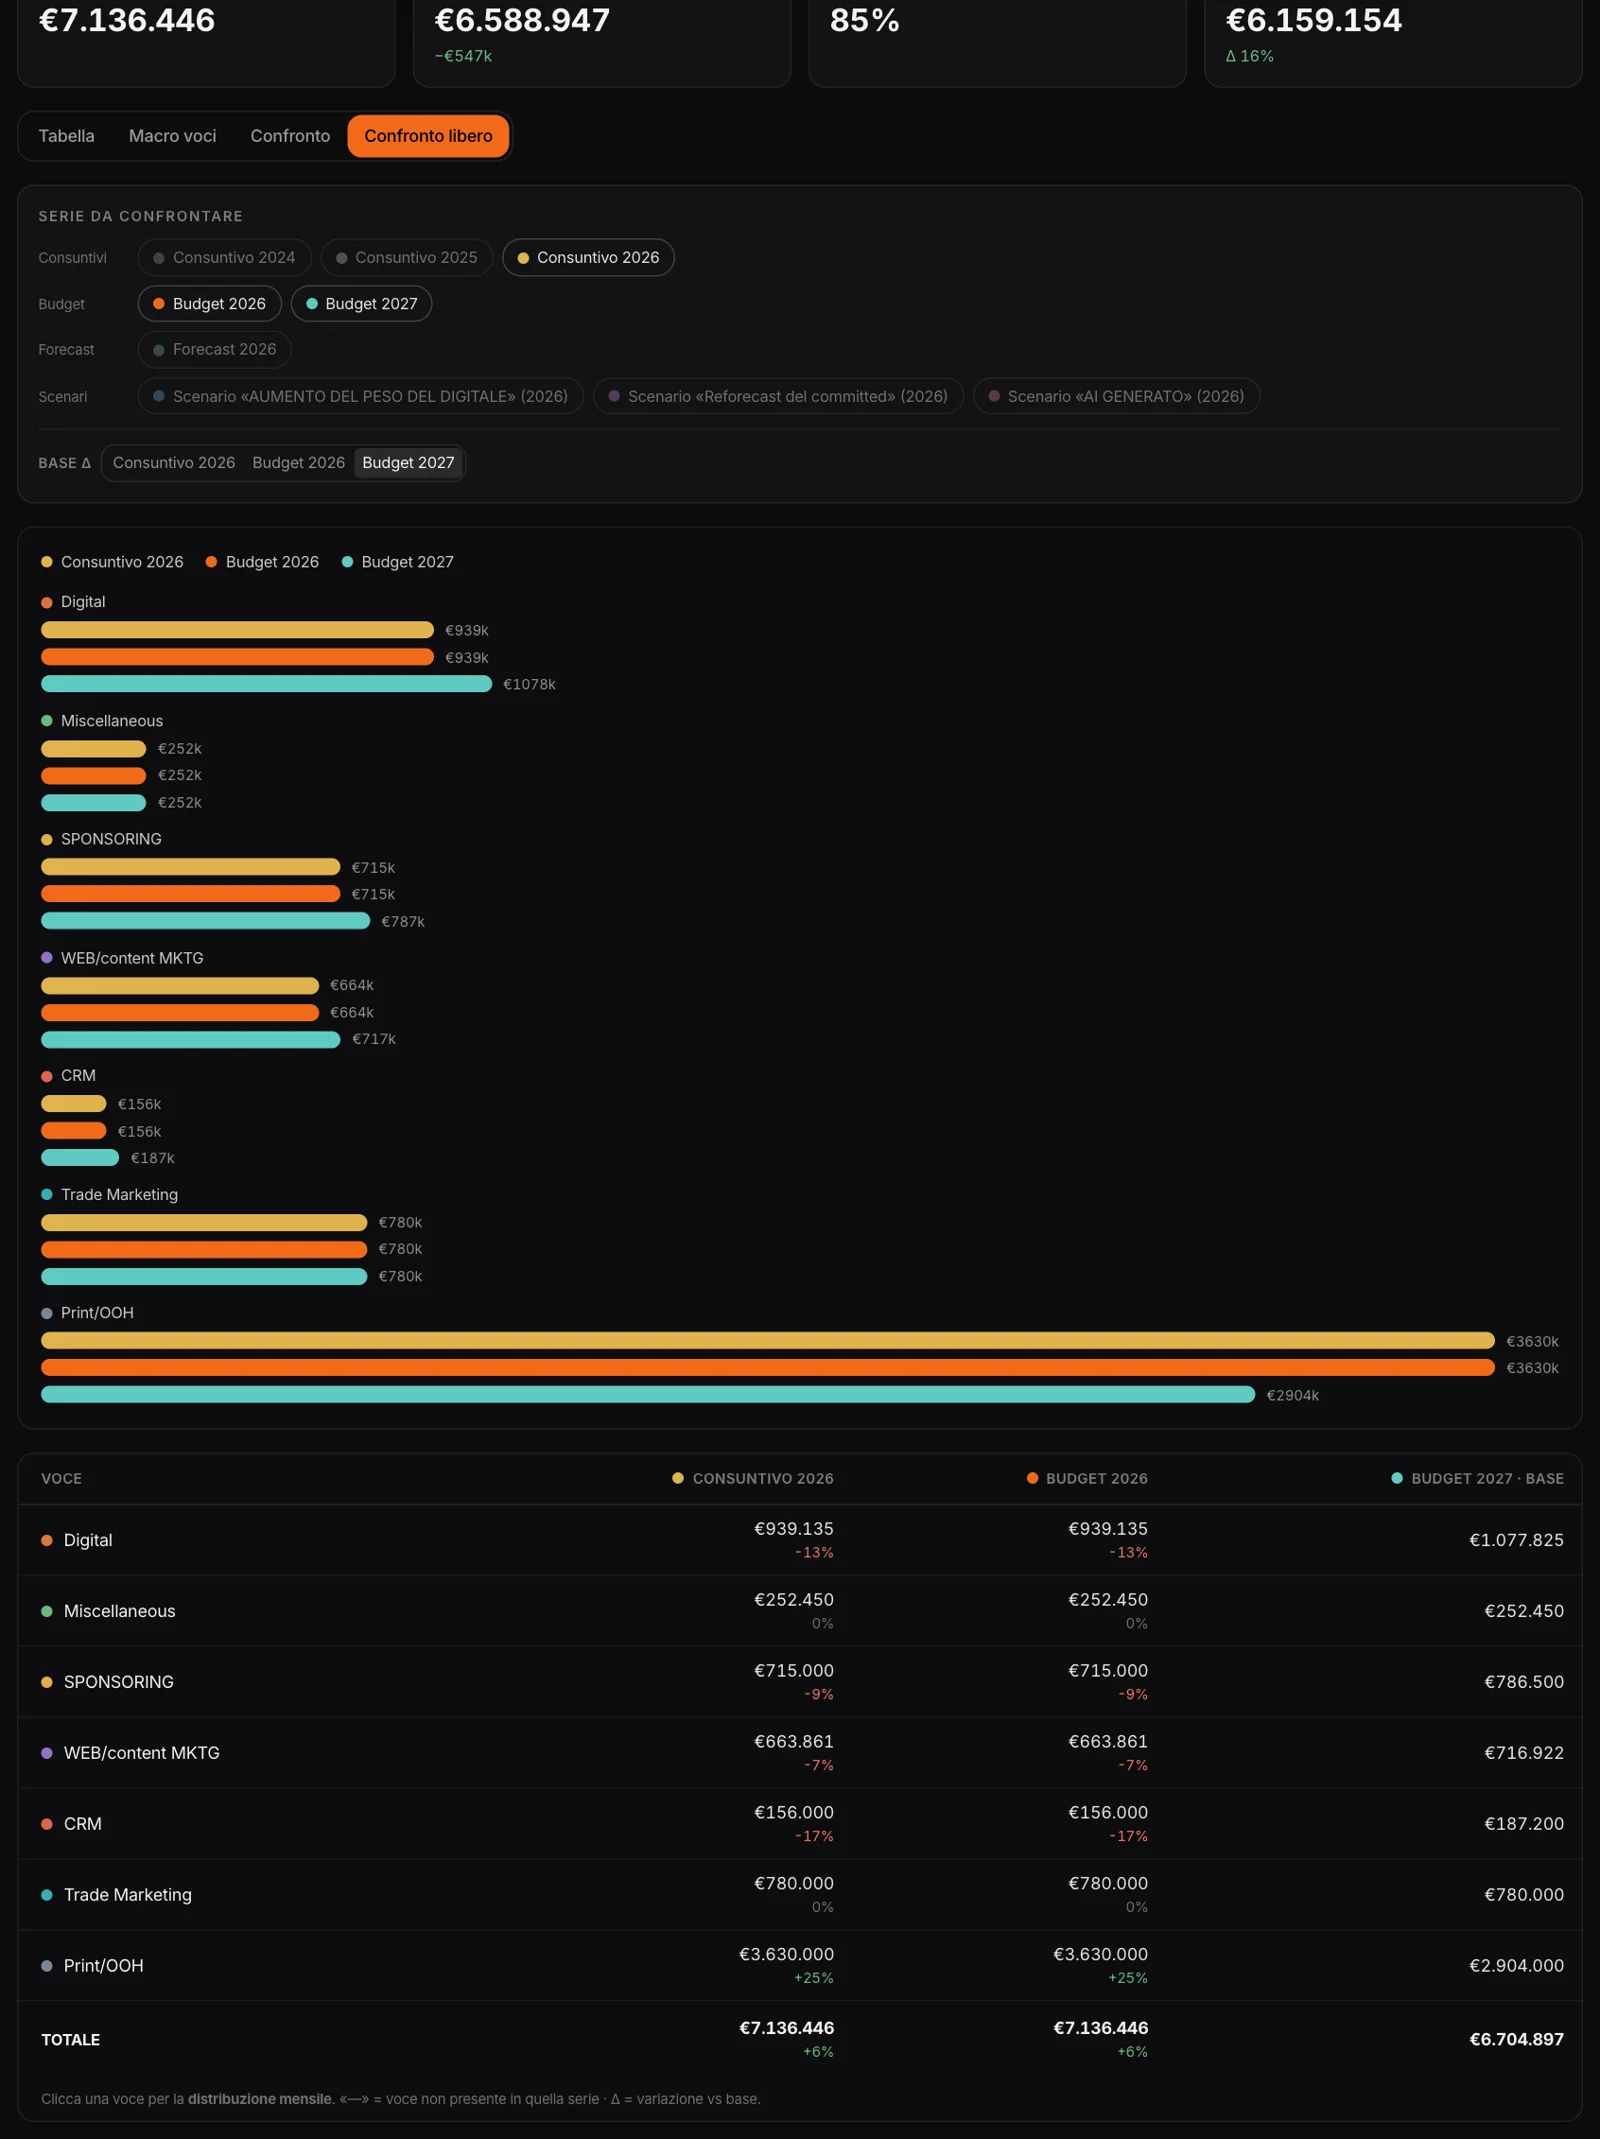Screen dimensions: 1600x2139
Task: Click the Budget 2026 column header
Action: 1087,1478
